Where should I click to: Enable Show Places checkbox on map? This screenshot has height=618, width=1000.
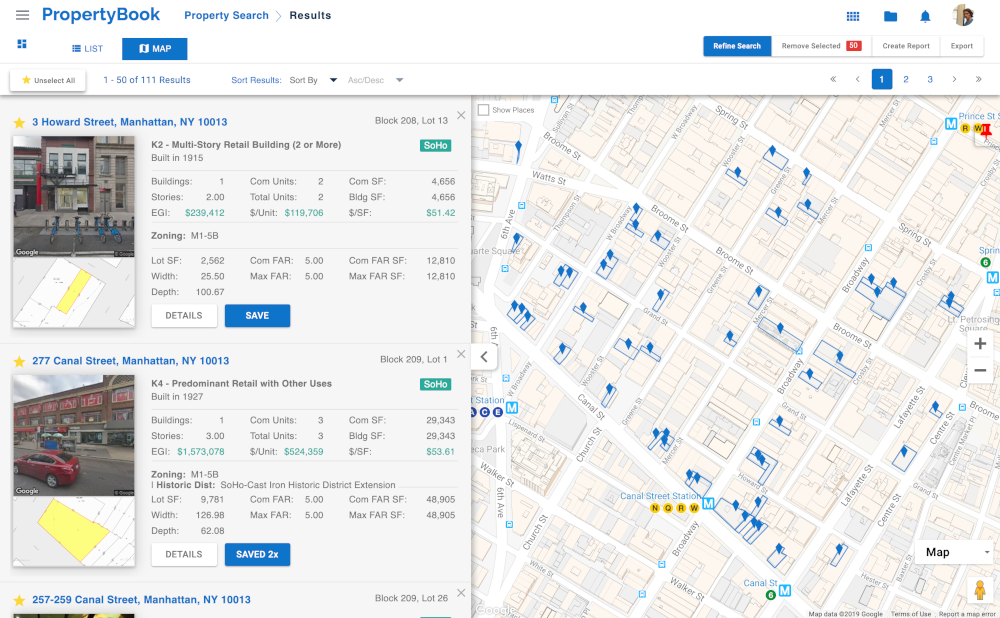pyautogui.click(x=483, y=110)
